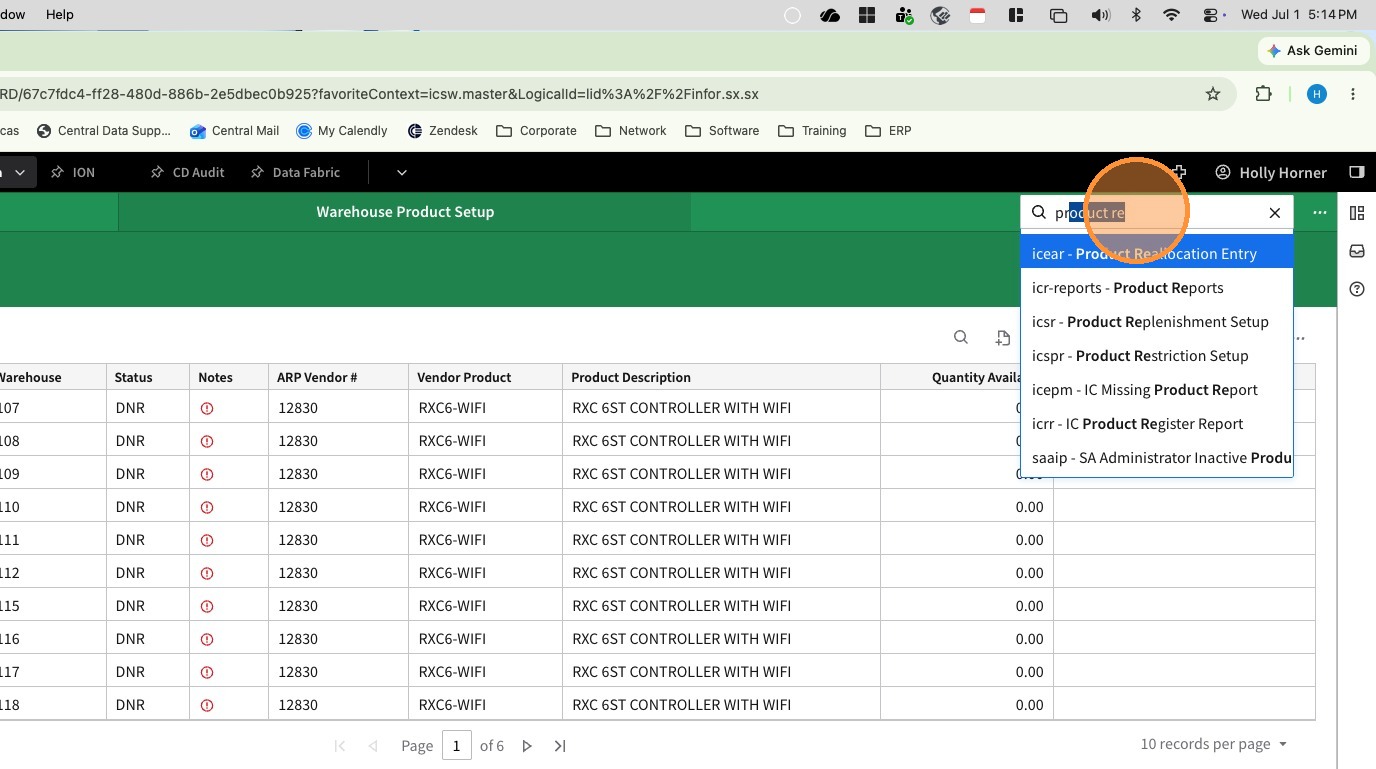Bookmark this page with the star icon
This screenshot has height=769, width=1376.
point(1213,94)
